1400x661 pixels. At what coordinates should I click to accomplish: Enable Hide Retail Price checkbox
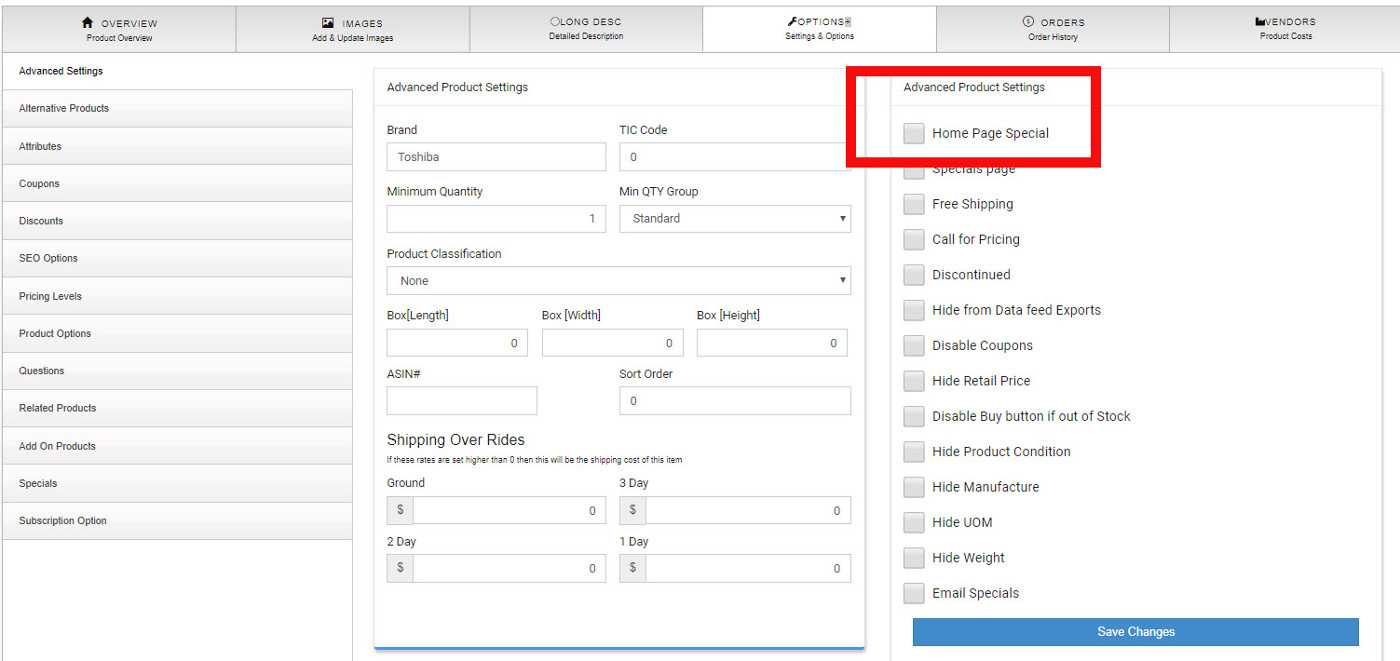914,381
